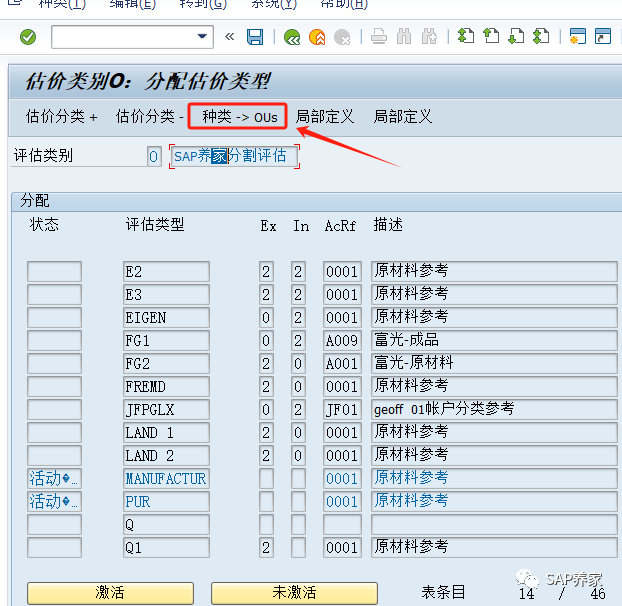
Task: Select the EIGEN valuation type cell
Action: tap(166, 318)
